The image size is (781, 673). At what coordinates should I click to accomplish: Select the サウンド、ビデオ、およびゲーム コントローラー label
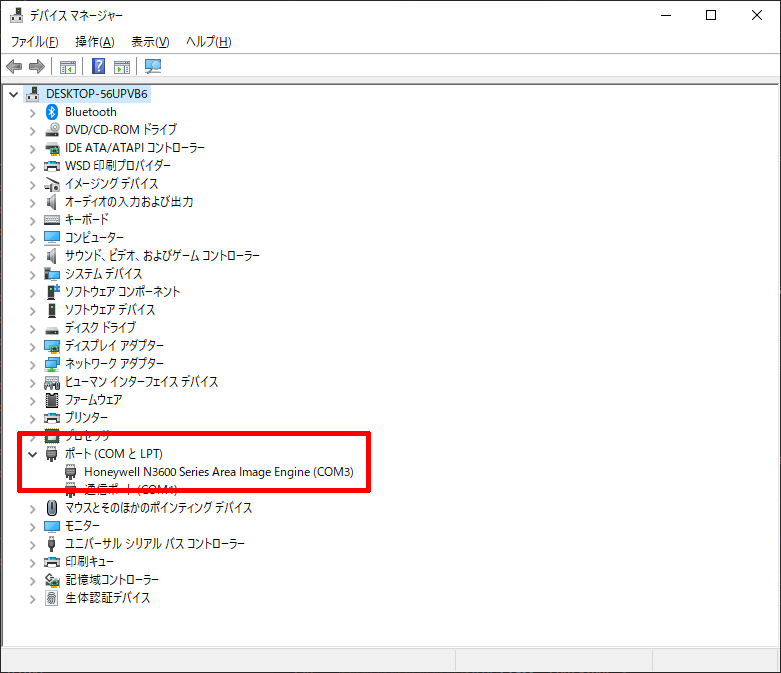tap(162, 256)
